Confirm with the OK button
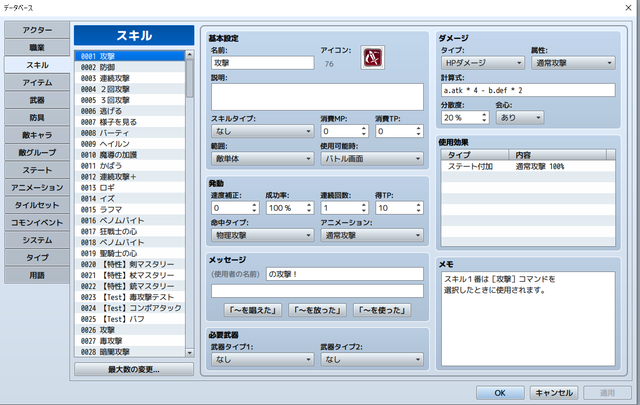Screen dimensions: 640x405 tap(500, 393)
